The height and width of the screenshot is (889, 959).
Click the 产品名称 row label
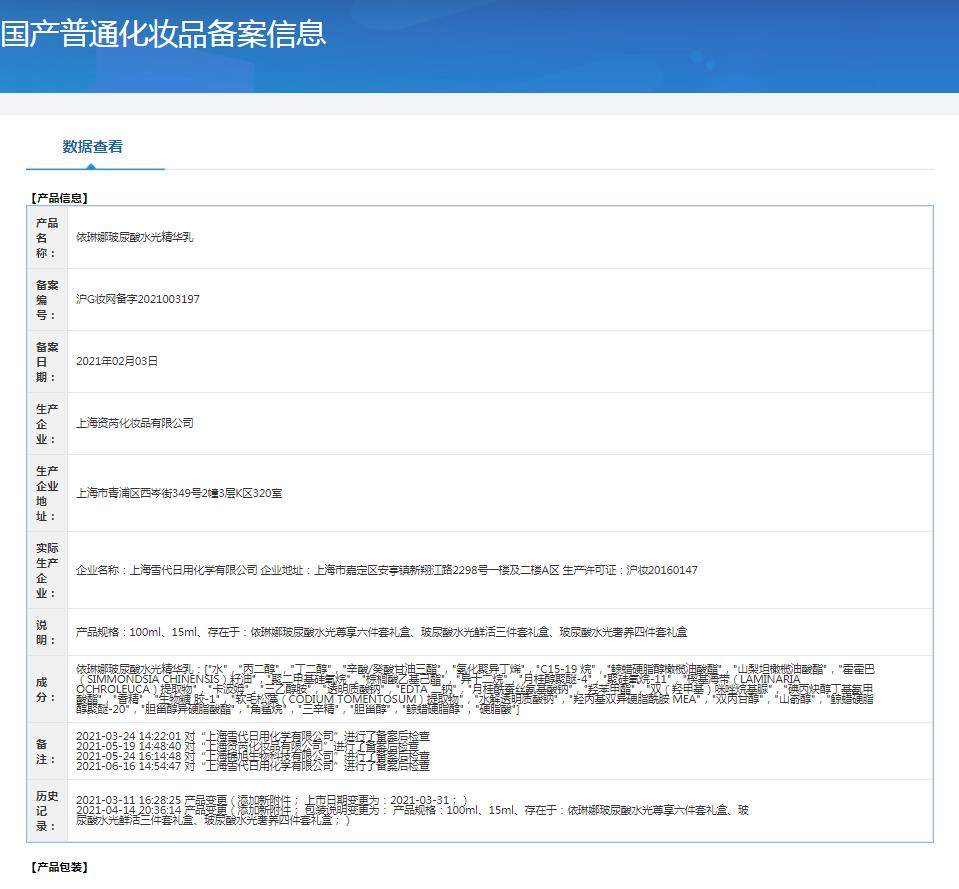46,238
